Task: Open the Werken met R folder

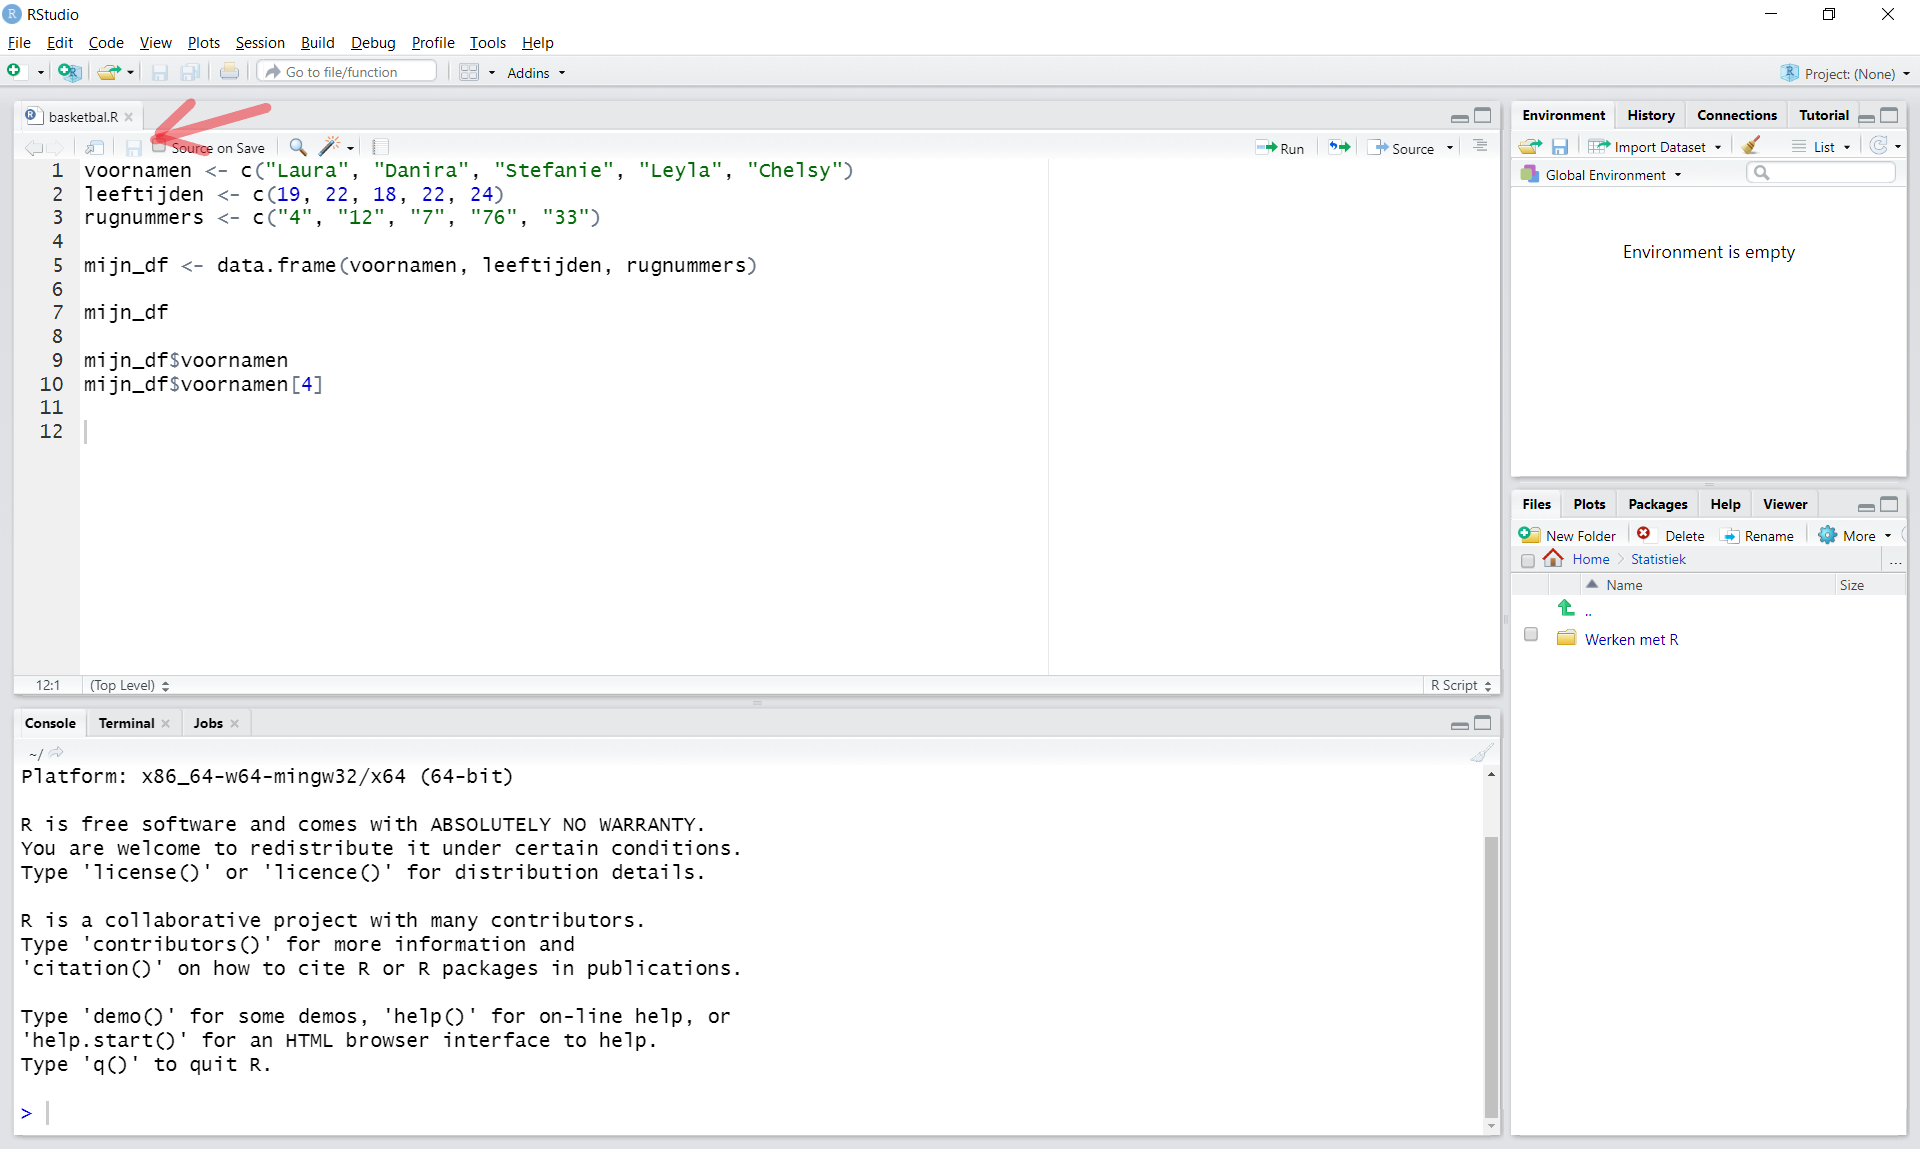Action: [x=1630, y=639]
